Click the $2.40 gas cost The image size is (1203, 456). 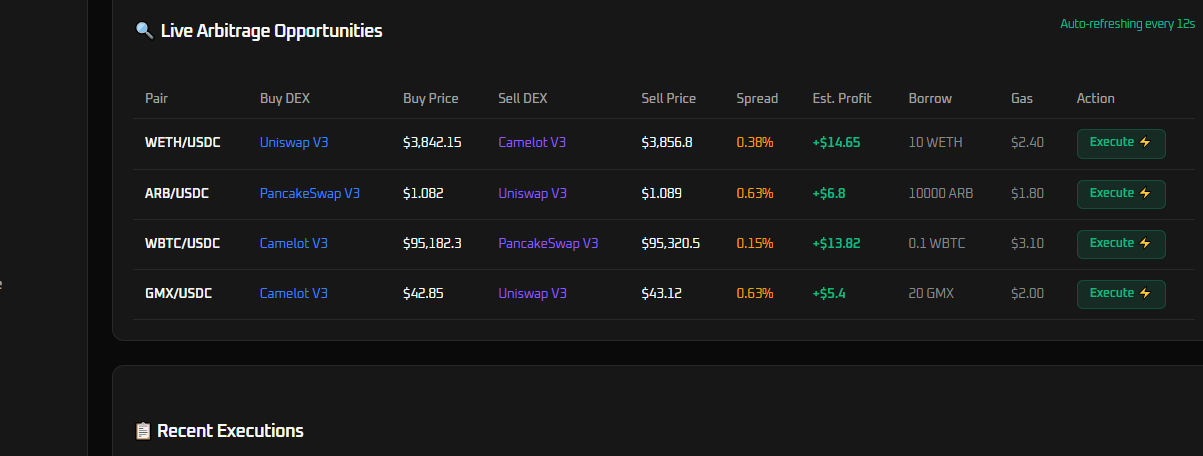tap(1028, 142)
